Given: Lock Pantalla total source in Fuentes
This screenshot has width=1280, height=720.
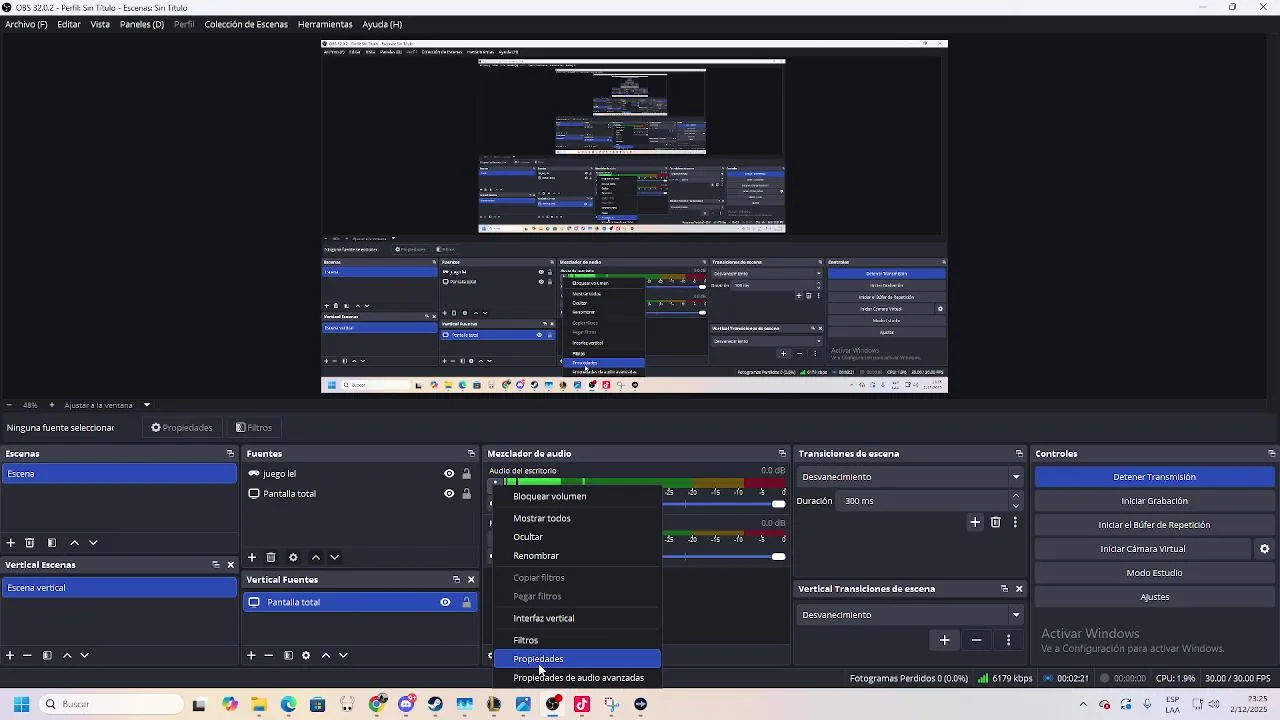Looking at the screenshot, I should tap(466, 494).
